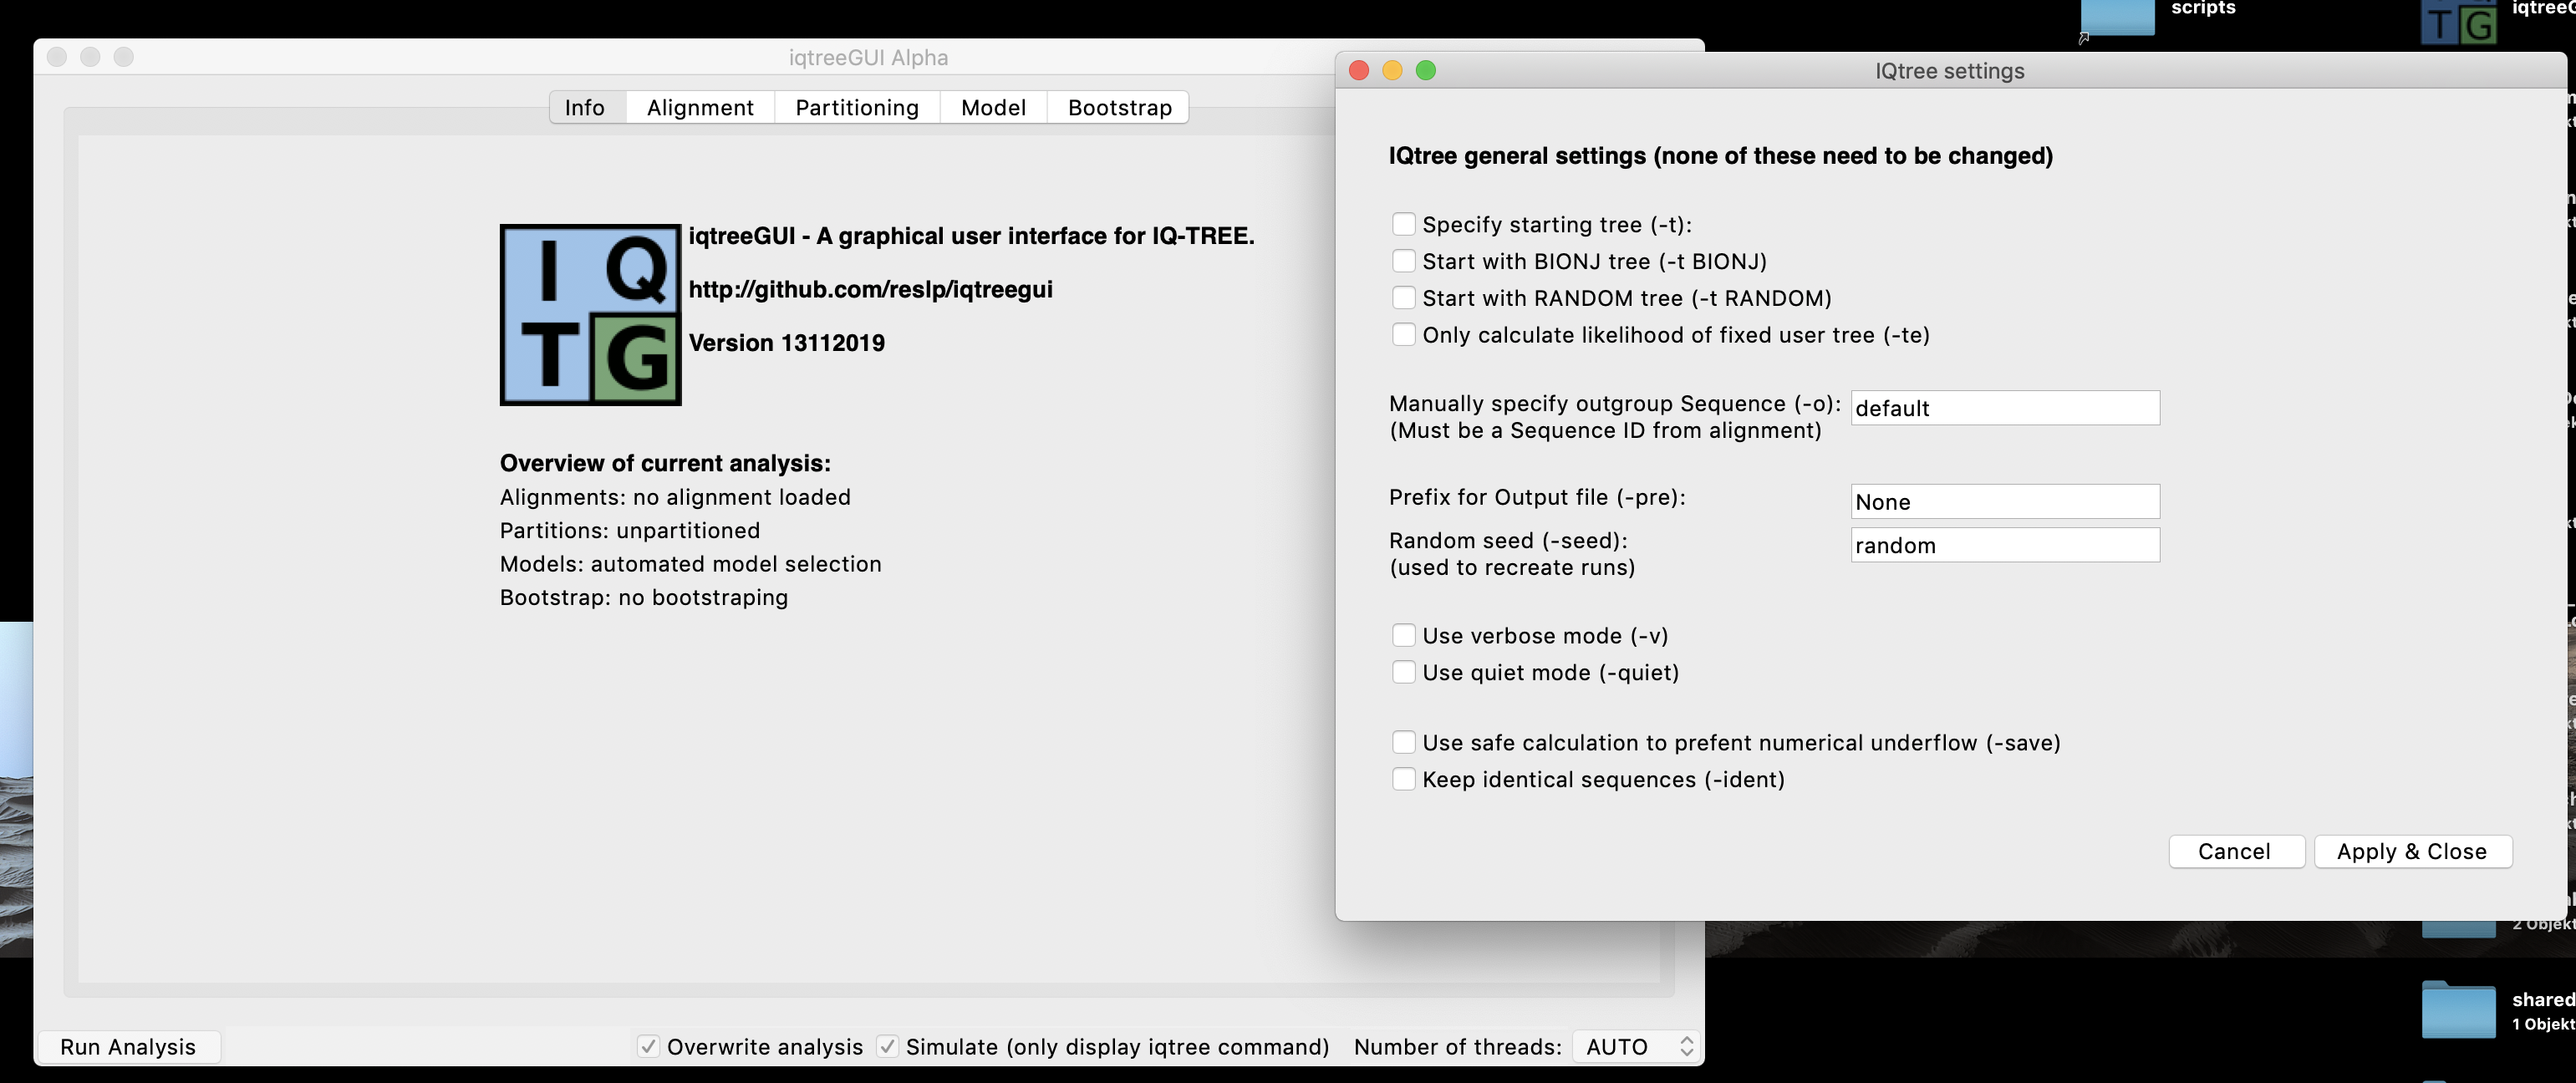Open the shared folder on desktop
This screenshot has height=1083, width=2576.
click(2458, 1010)
